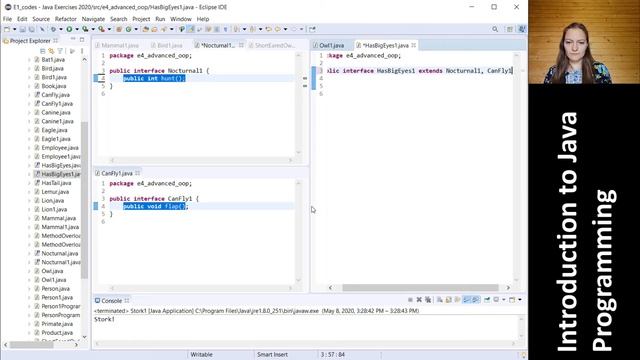Click 'public int hunt();' line in Nocturnal1
Screen dimensions: 640x360
tap(154, 78)
